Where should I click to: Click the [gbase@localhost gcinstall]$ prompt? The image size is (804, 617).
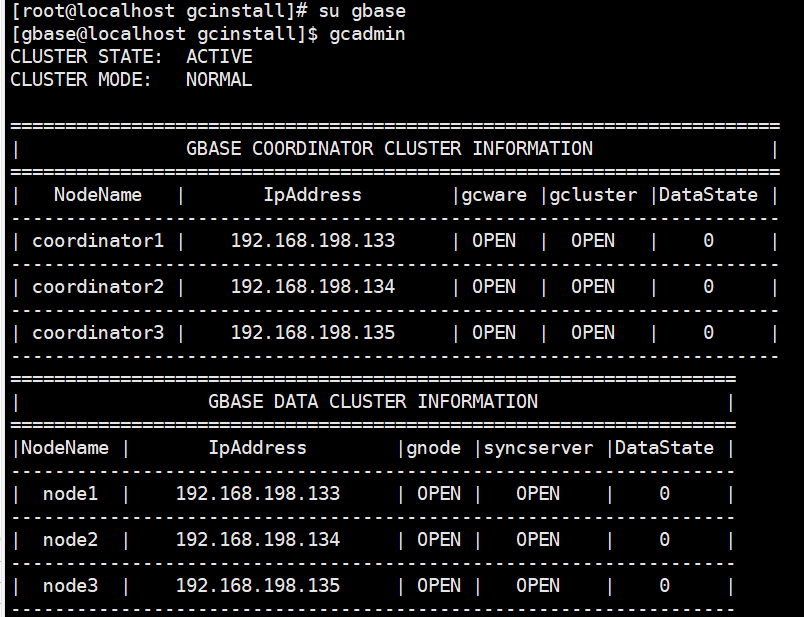(164, 34)
